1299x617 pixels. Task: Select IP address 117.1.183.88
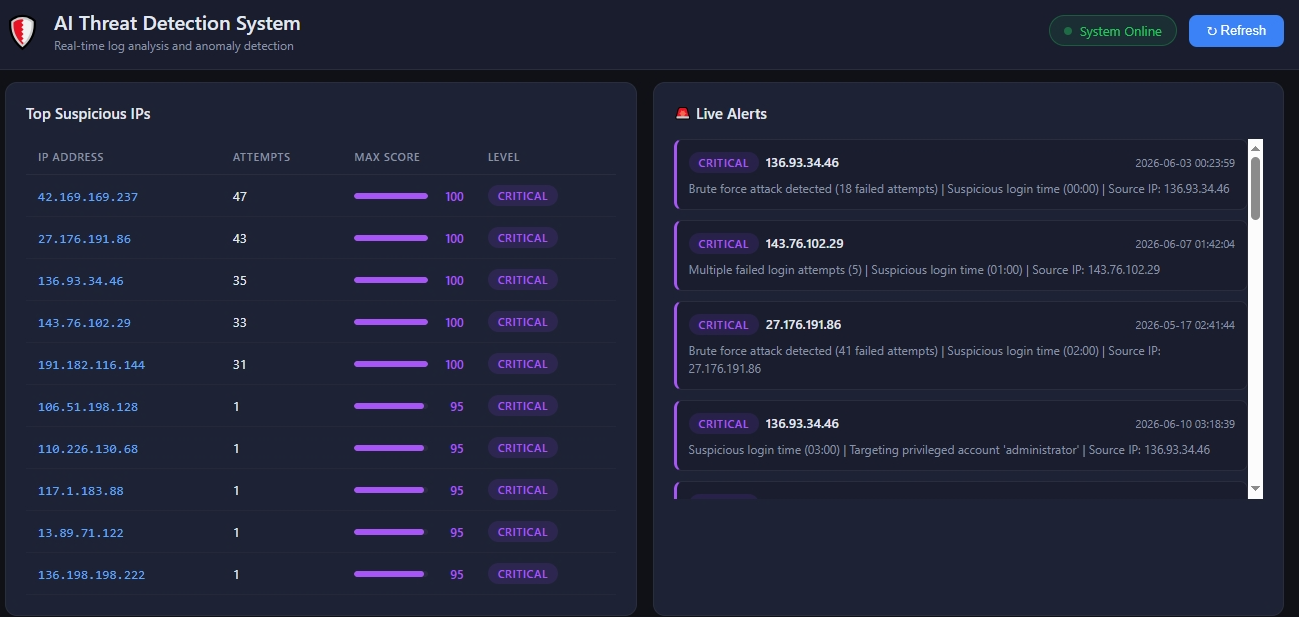(81, 491)
